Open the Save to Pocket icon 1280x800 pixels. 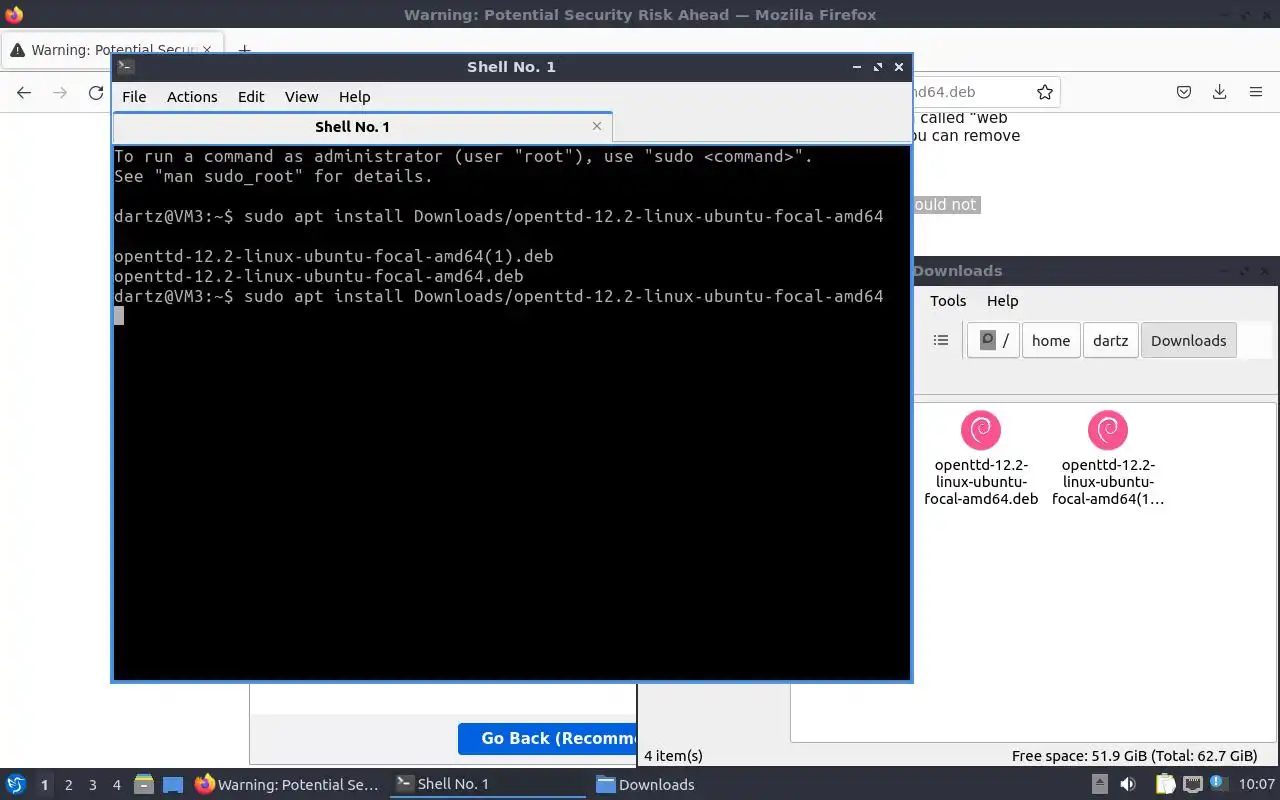coord(1184,92)
